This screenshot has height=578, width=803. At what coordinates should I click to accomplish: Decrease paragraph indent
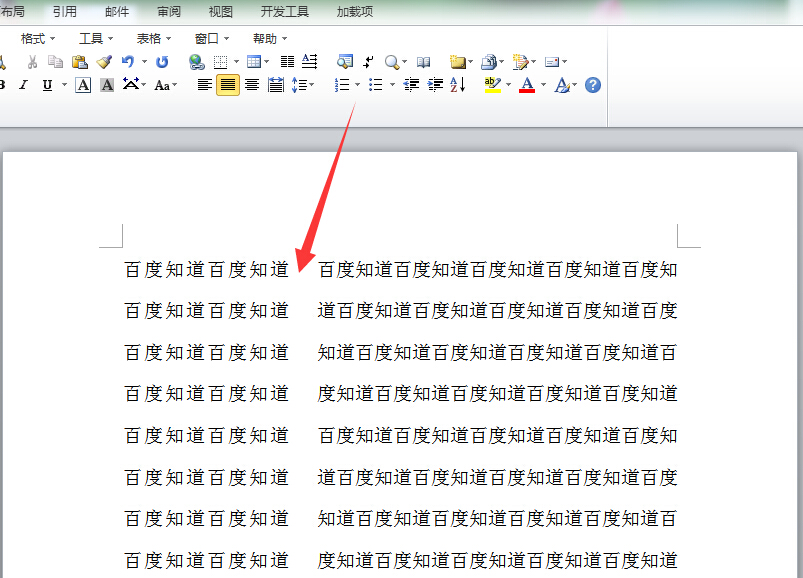(412, 85)
